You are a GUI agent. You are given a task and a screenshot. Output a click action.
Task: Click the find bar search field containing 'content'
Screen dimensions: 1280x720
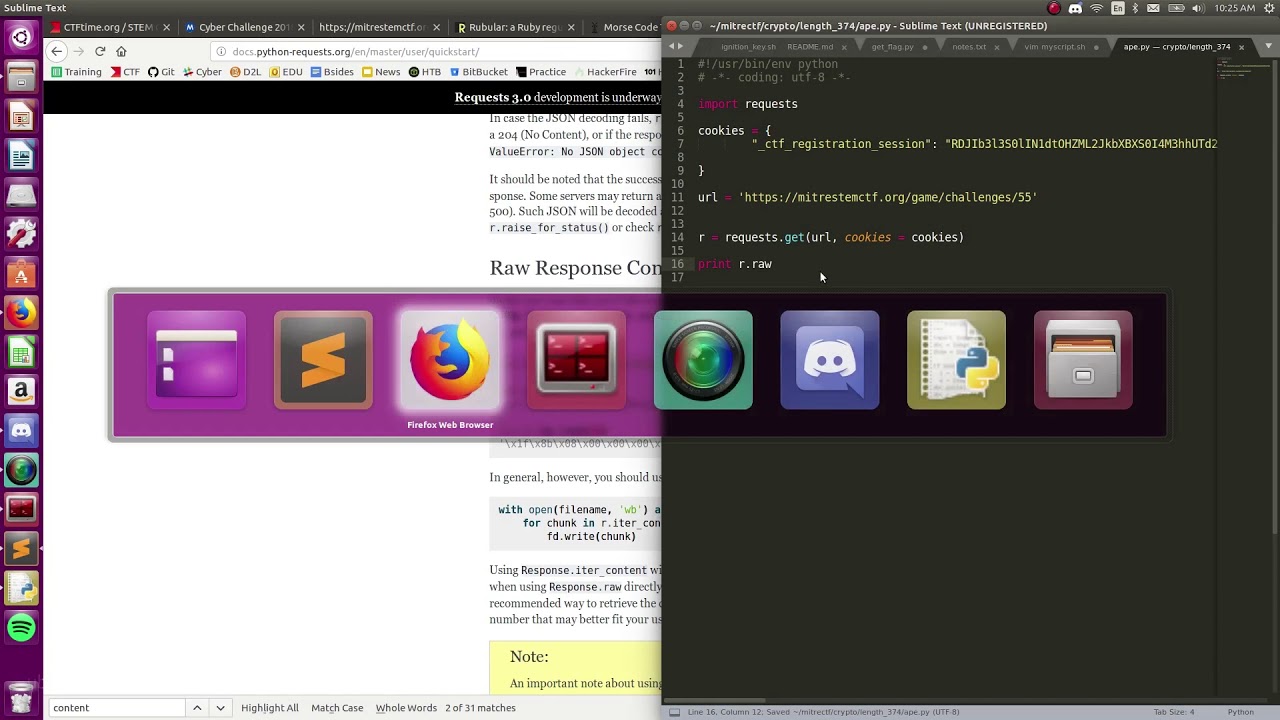pos(117,708)
